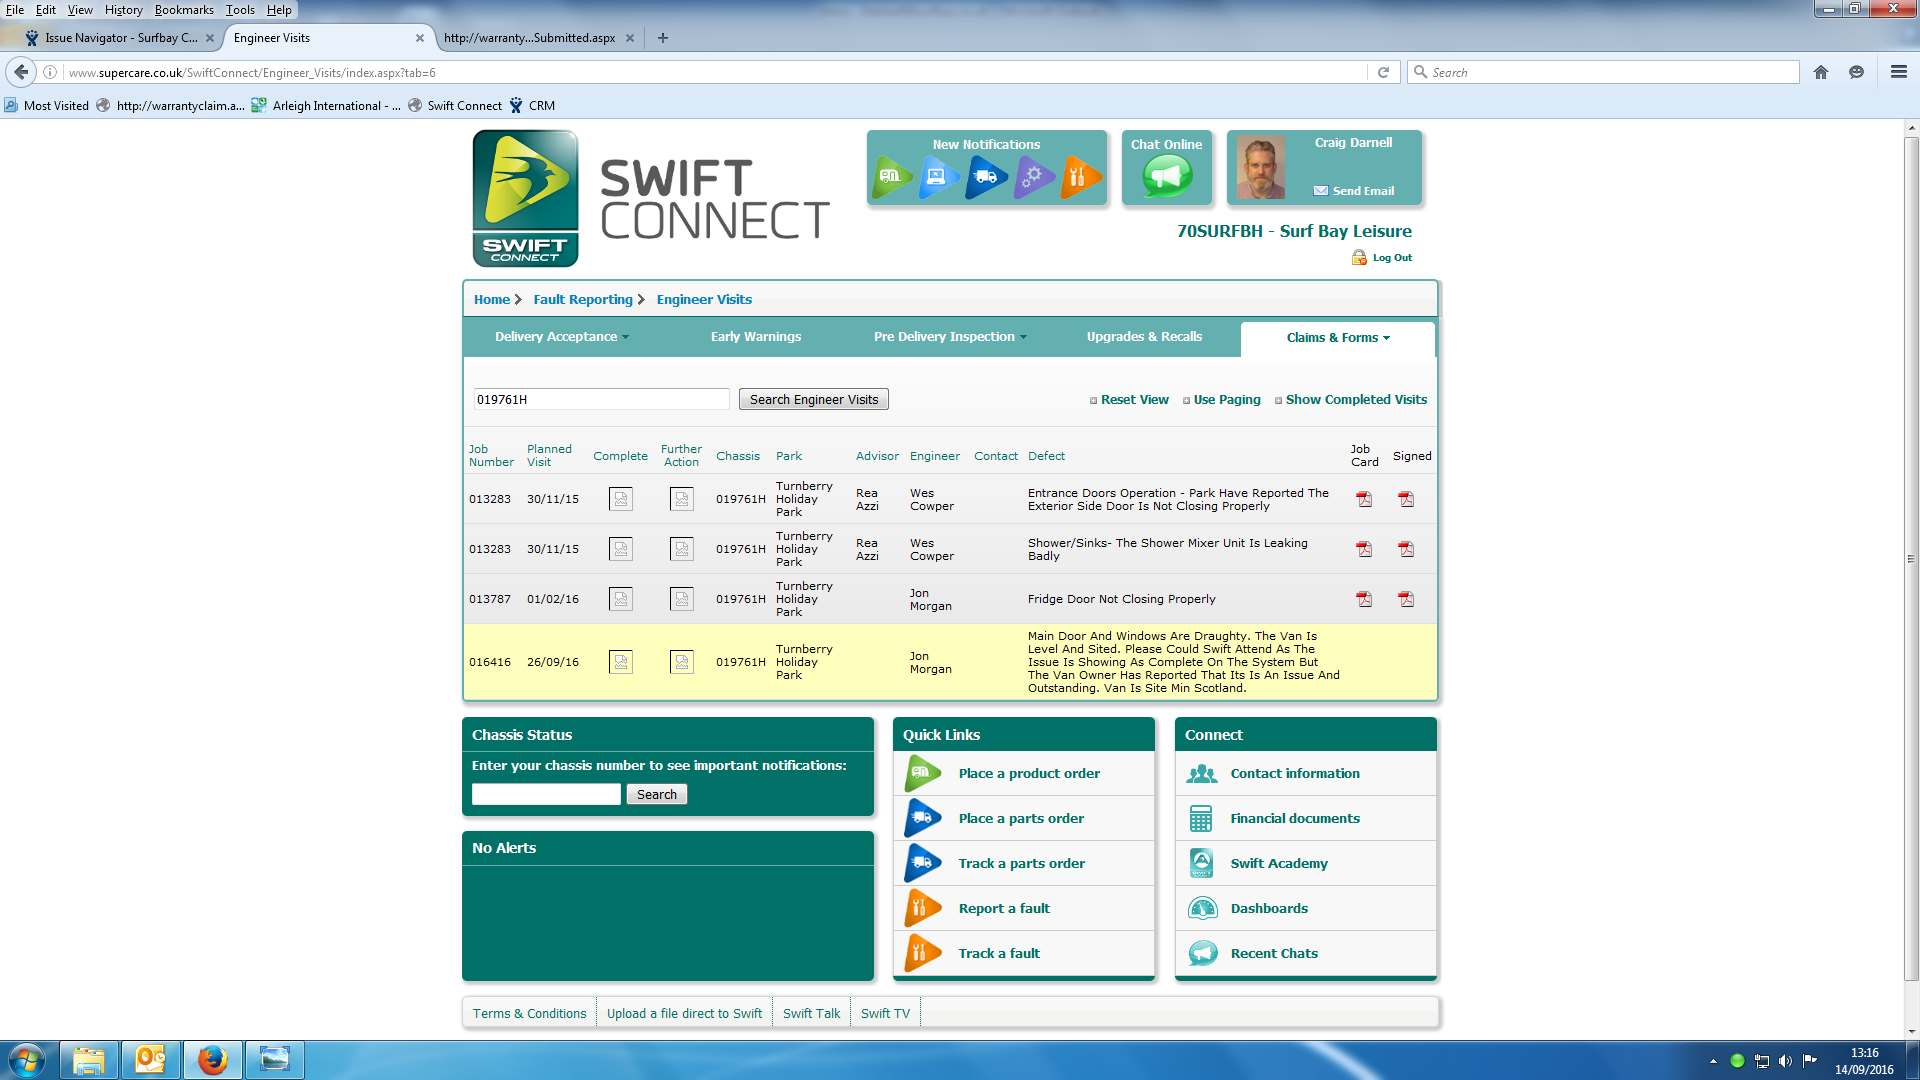Switch to Issue Navigator browser tab
Viewport: 1920px width, 1080px height.
[x=120, y=38]
